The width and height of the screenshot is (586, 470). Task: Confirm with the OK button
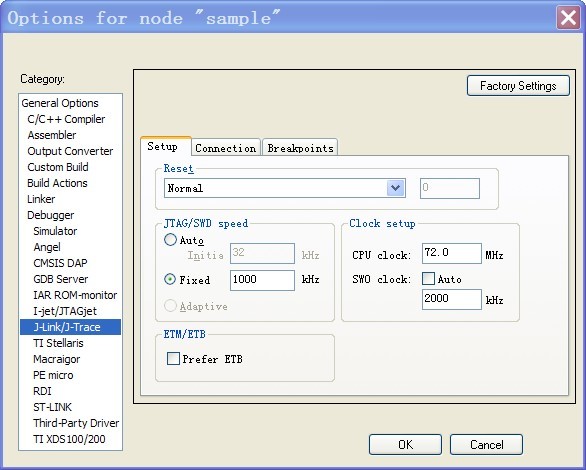pos(405,445)
